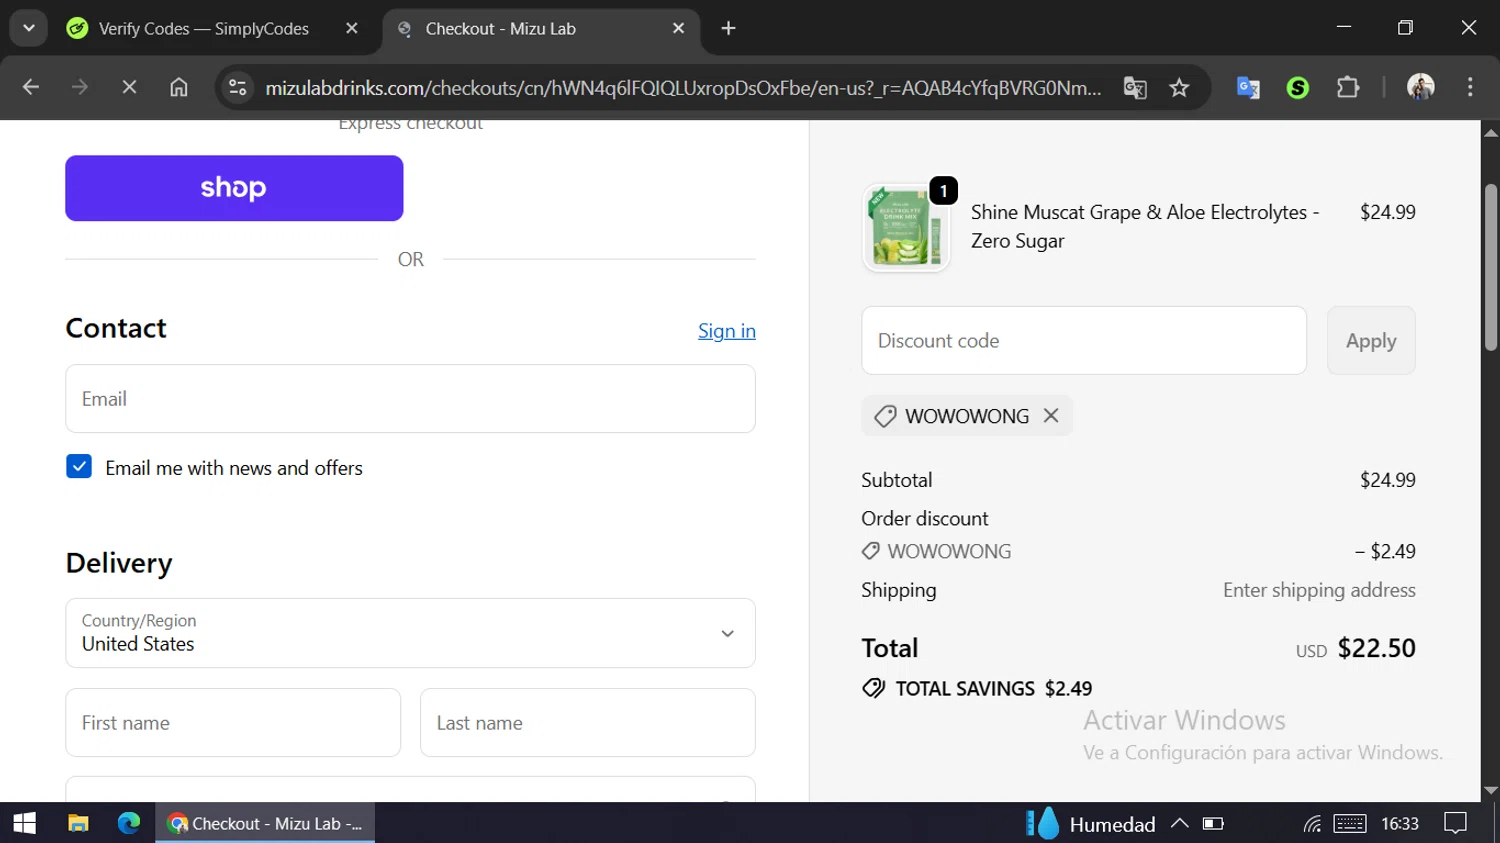
Task: Click Enter shipping address text
Action: pos(1319,590)
